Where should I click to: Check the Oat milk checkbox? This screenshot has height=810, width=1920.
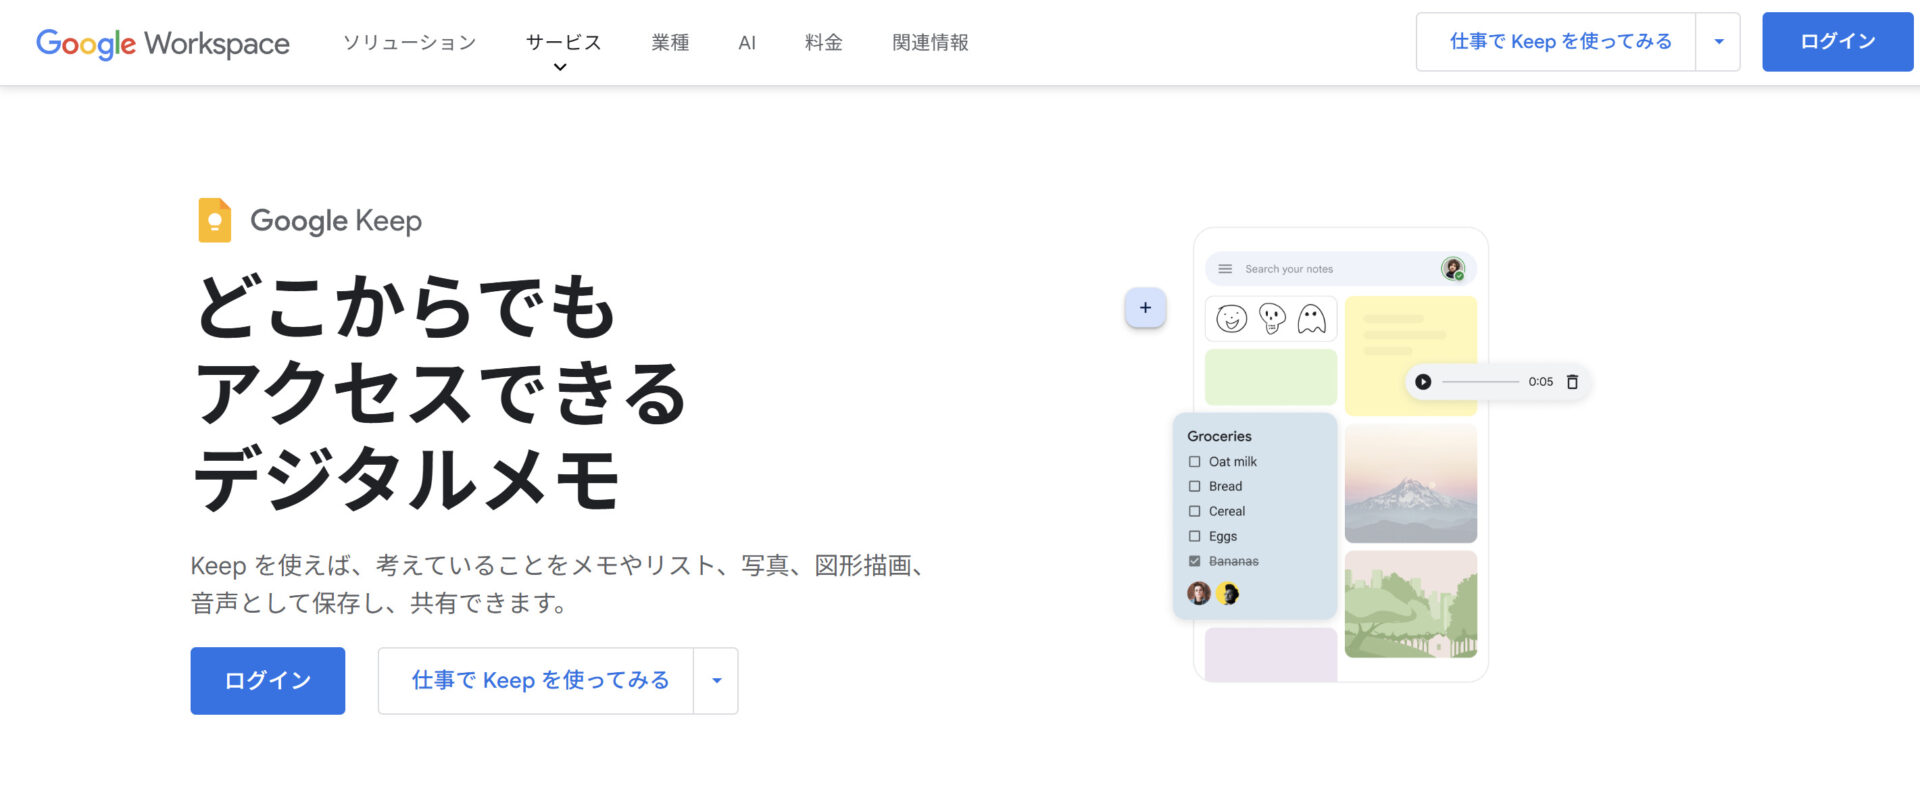[x=1194, y=462]
